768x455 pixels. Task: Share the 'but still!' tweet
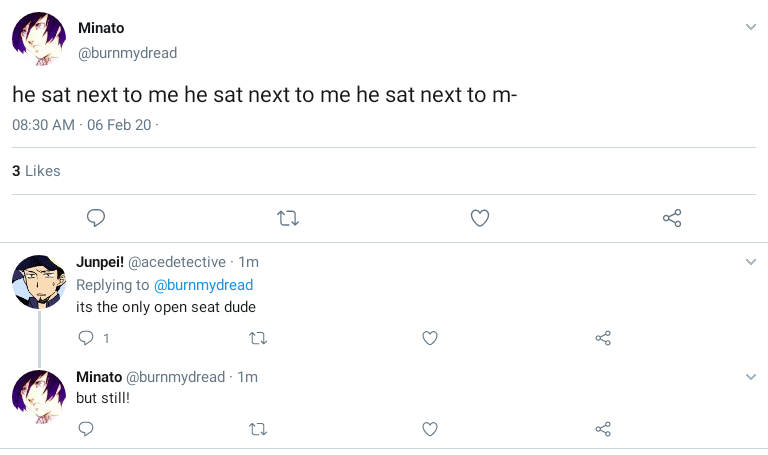(603, 429)
